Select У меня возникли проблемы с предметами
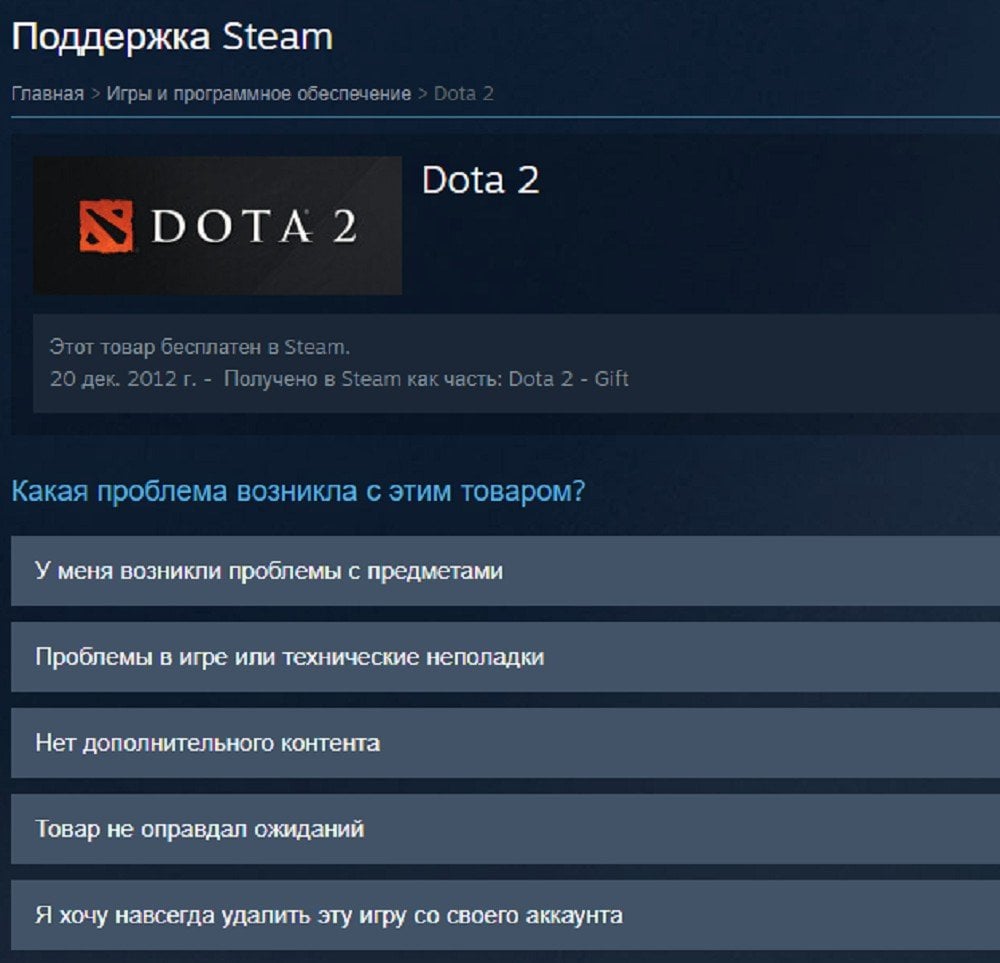The height and width of the screenshot is (963, 1000). [505, 571]
